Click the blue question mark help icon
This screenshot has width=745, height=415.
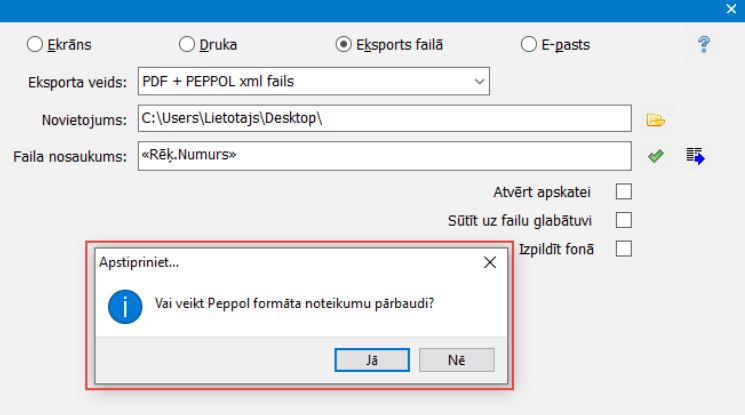[x=704, y=44]
